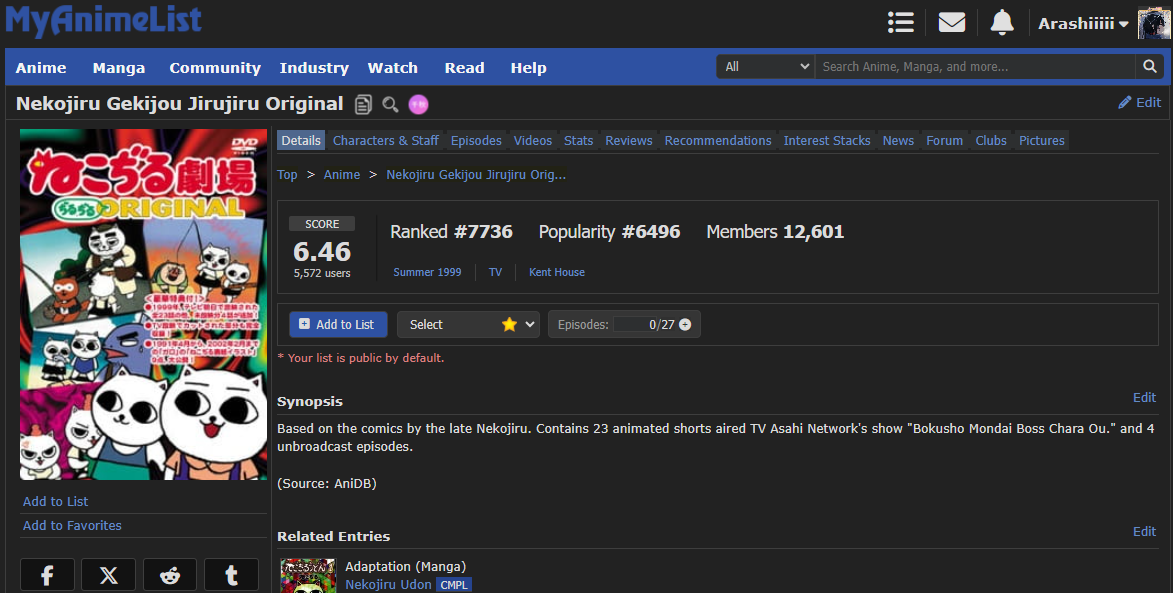Open the Read menu
Viewport: 1173px width, 593px height.
coord(465,67)
